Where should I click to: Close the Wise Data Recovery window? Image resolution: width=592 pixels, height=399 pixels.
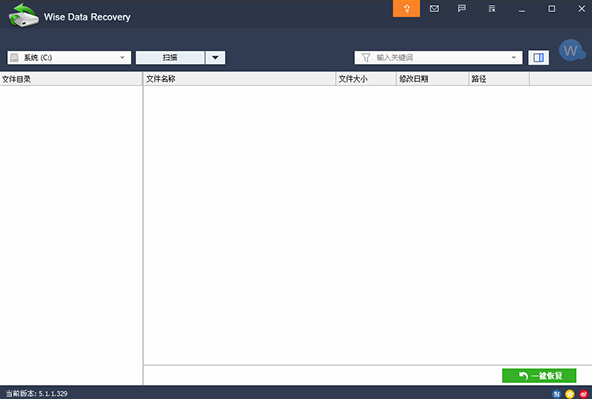click(581, 8)
